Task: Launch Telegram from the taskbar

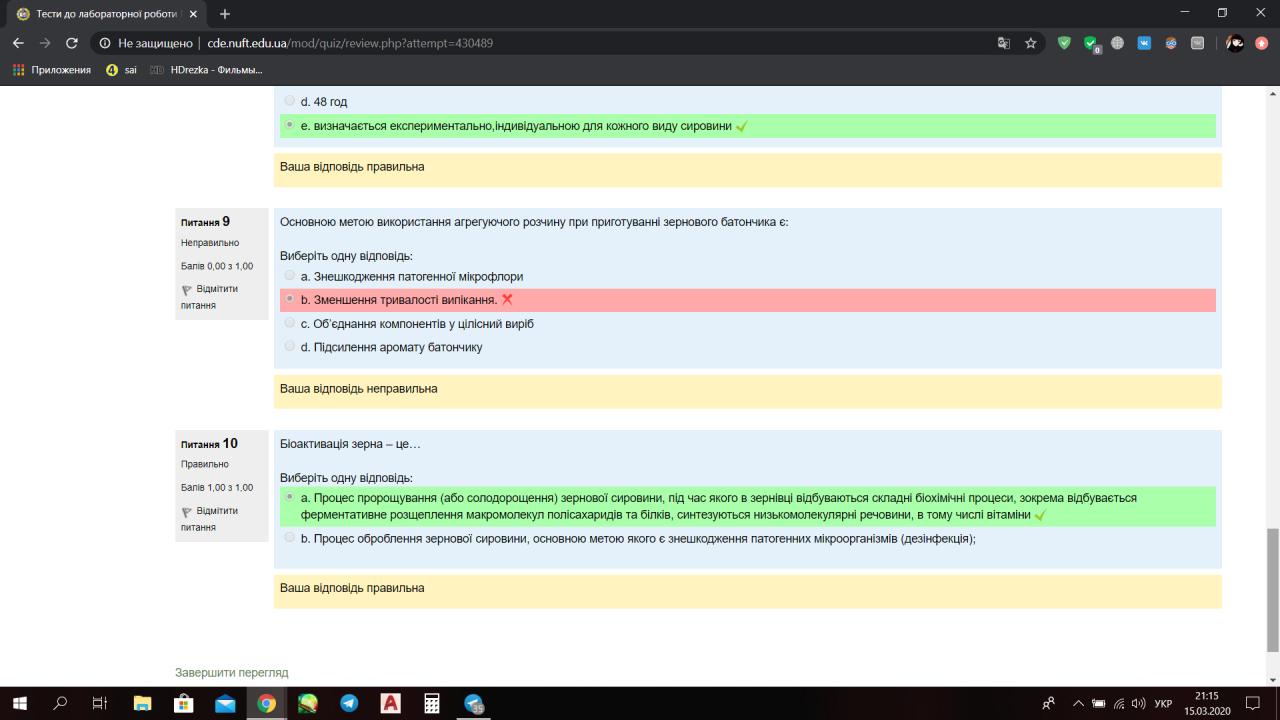Action: 349,703
